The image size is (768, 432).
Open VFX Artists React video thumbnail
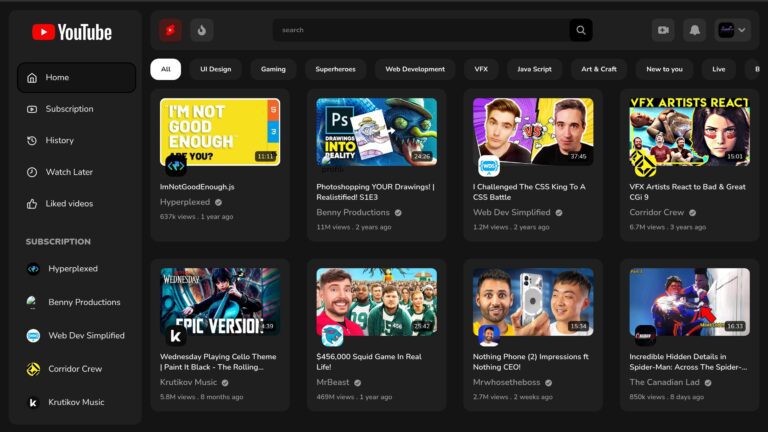[x=690, y=132]
